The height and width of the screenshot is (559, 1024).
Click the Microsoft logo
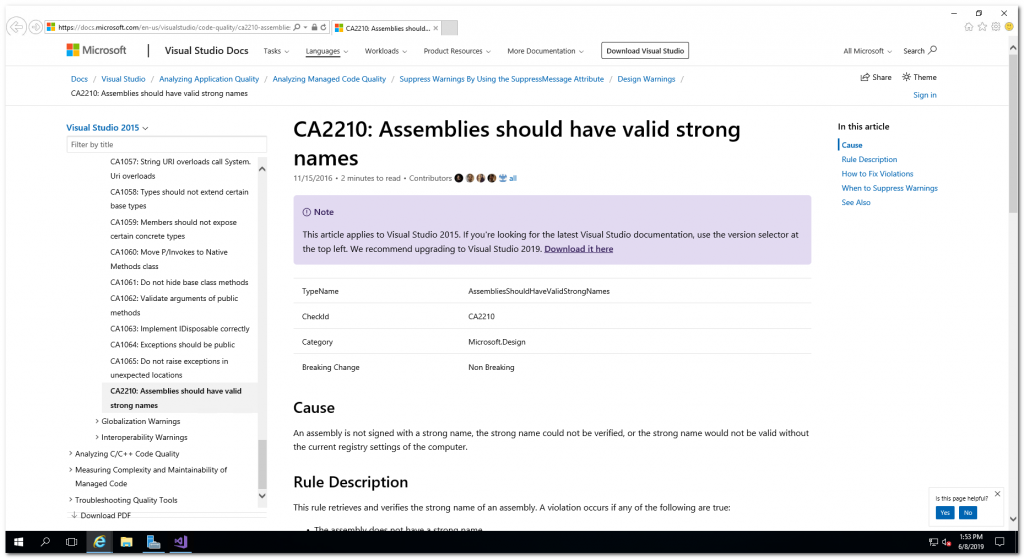pyautogui.click(x=96, y=50)
